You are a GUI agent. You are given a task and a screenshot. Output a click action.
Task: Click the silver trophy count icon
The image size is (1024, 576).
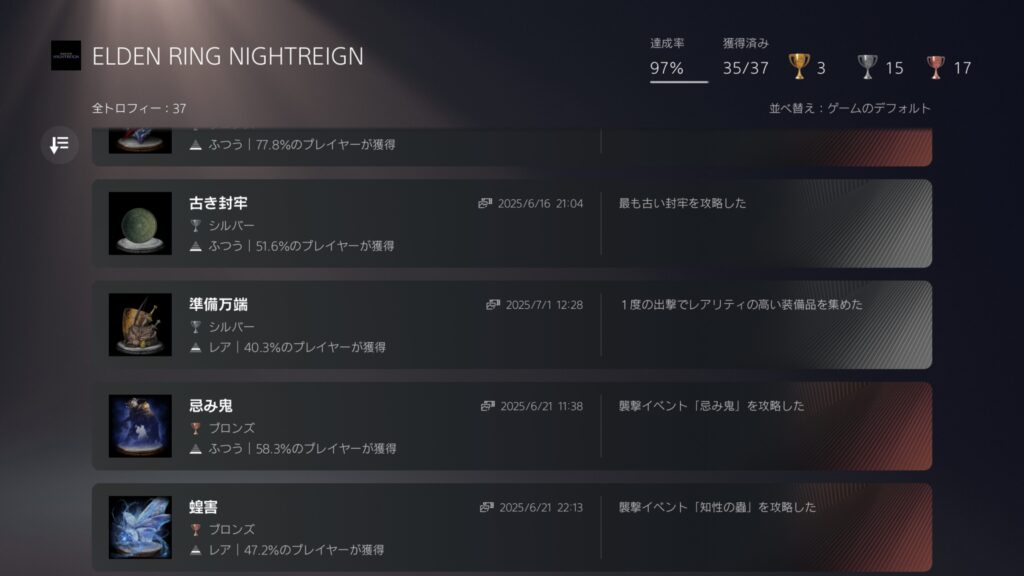click(867, 67)
